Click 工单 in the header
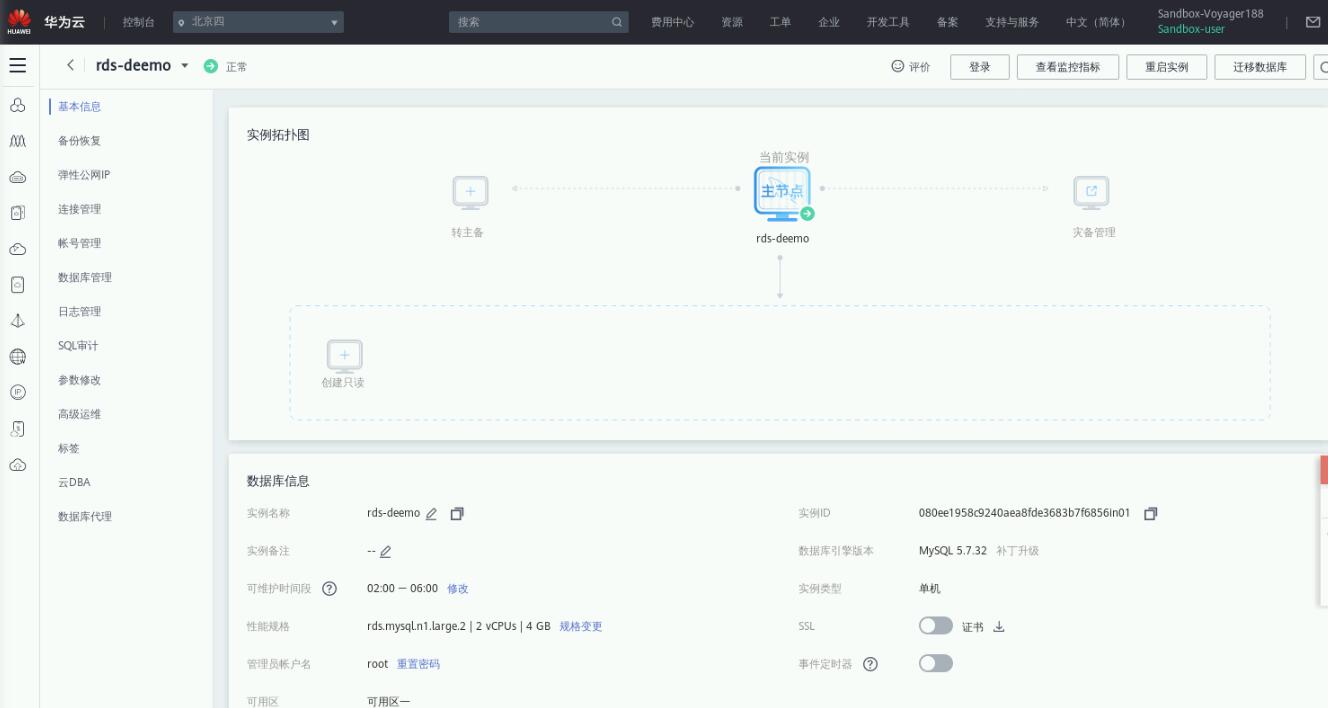This screenshot has height=708, width=1328. click(x=780, y=22)
